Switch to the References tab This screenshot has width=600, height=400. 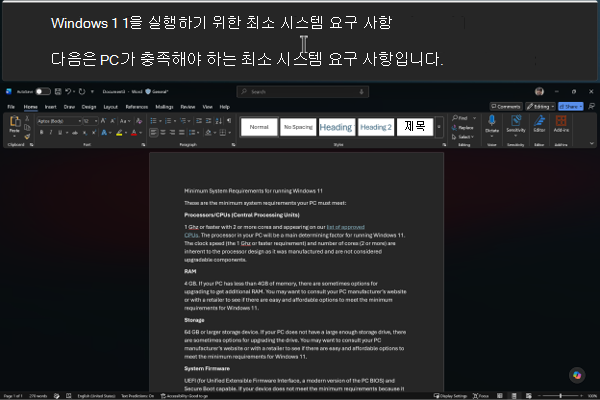click(x=137, y=107)
